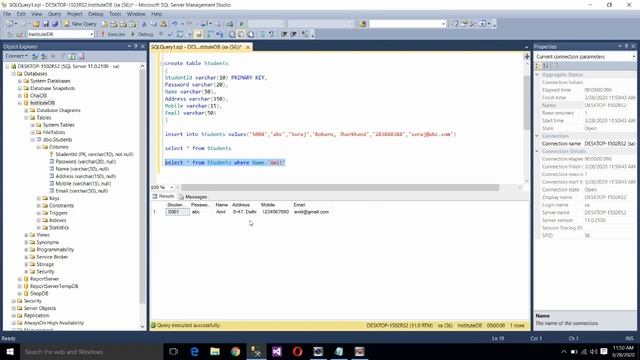Expand the Views folder node
The height and width of the screenshot is (360, 640).
click(26, 235)
